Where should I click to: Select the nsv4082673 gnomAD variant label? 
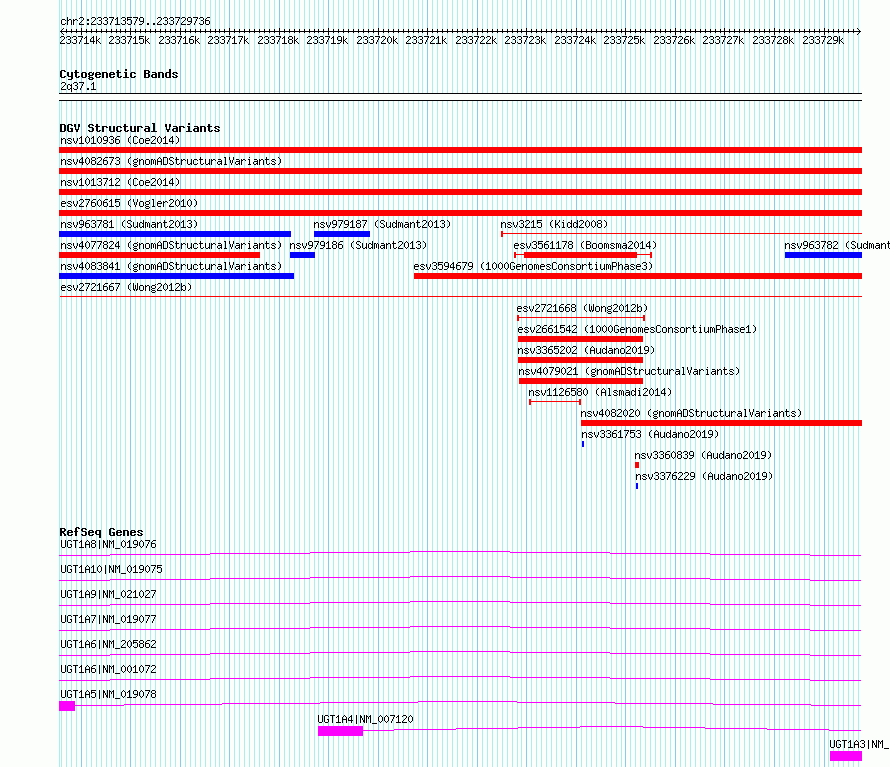(171, 161)
